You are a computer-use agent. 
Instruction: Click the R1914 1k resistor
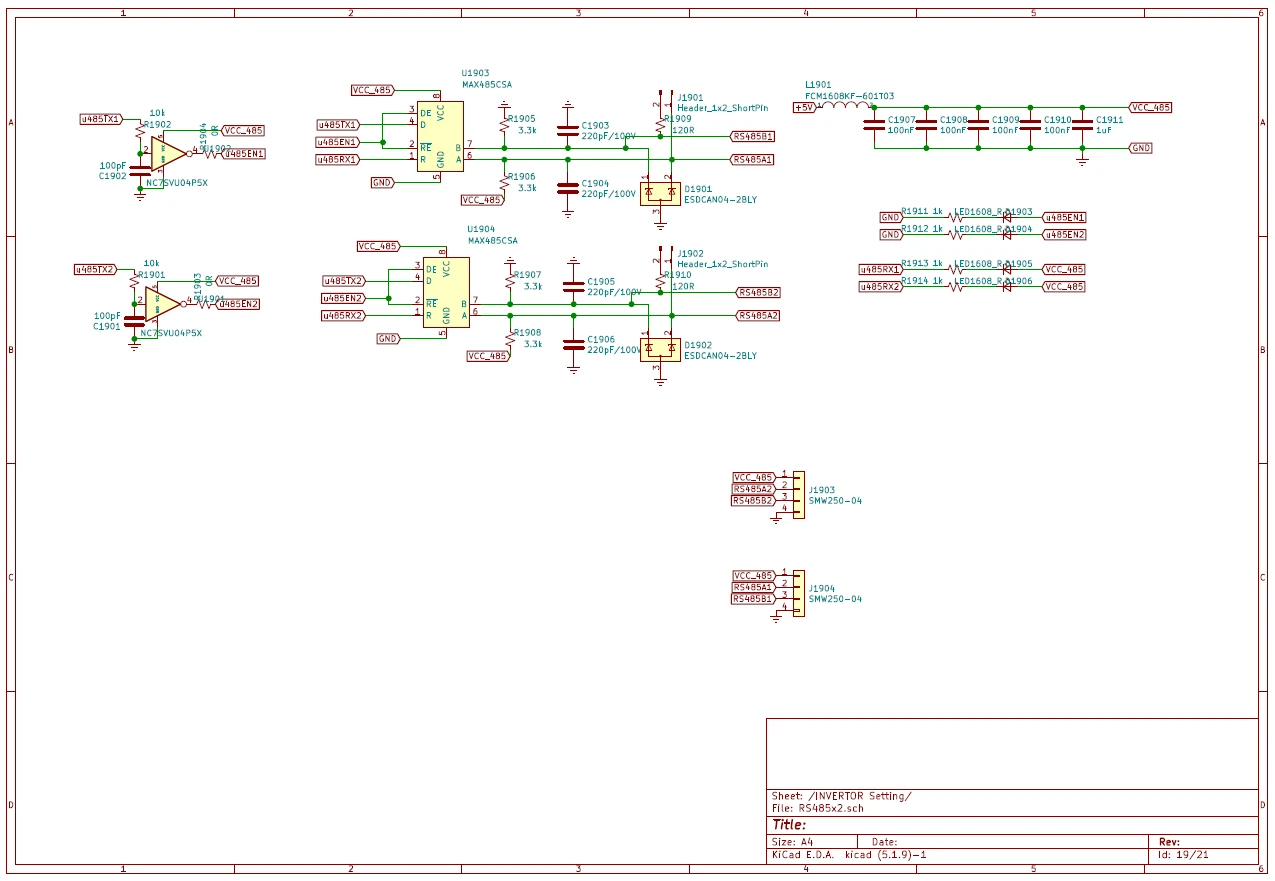954,286
